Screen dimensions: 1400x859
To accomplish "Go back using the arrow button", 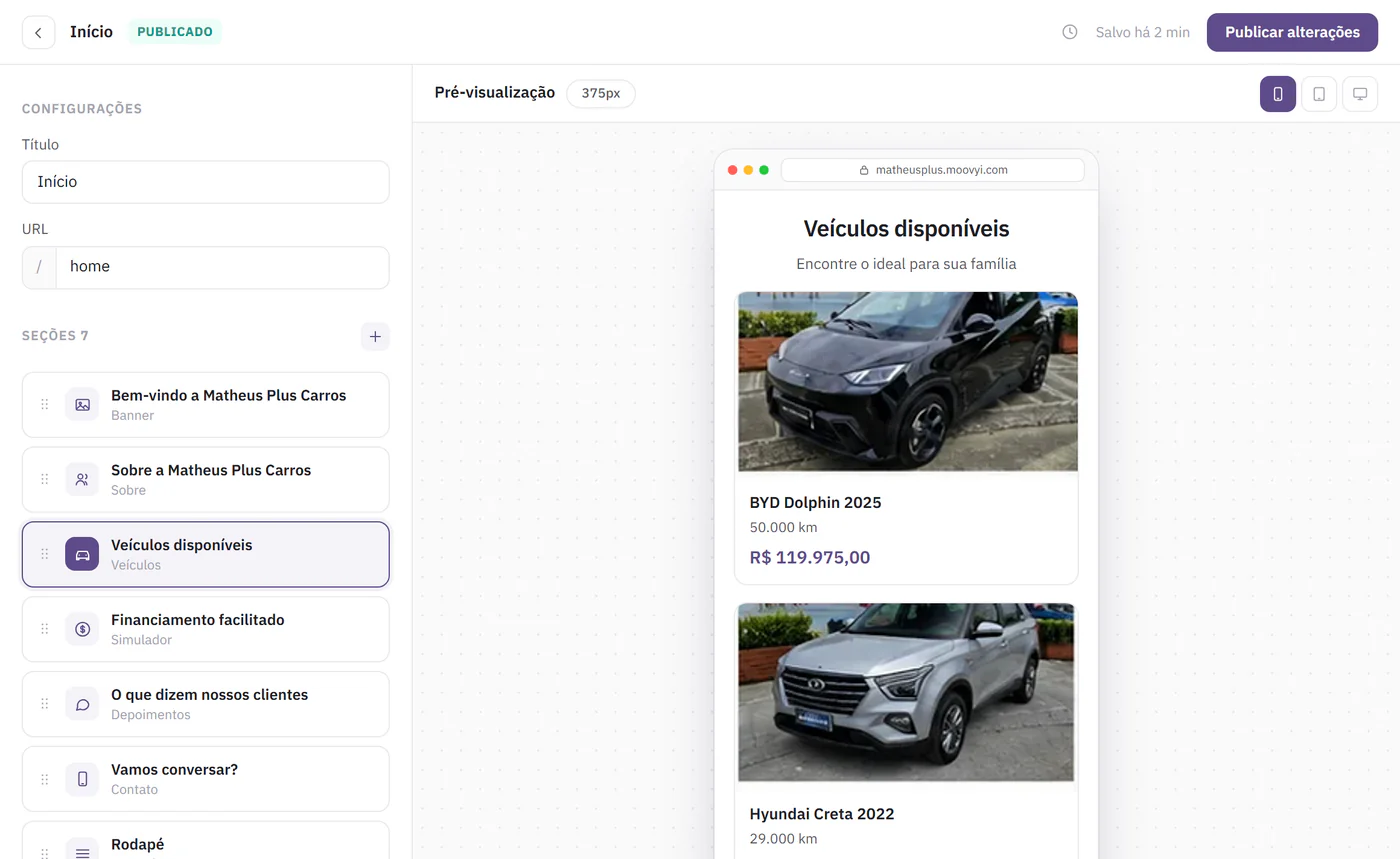I will point(38,32).
